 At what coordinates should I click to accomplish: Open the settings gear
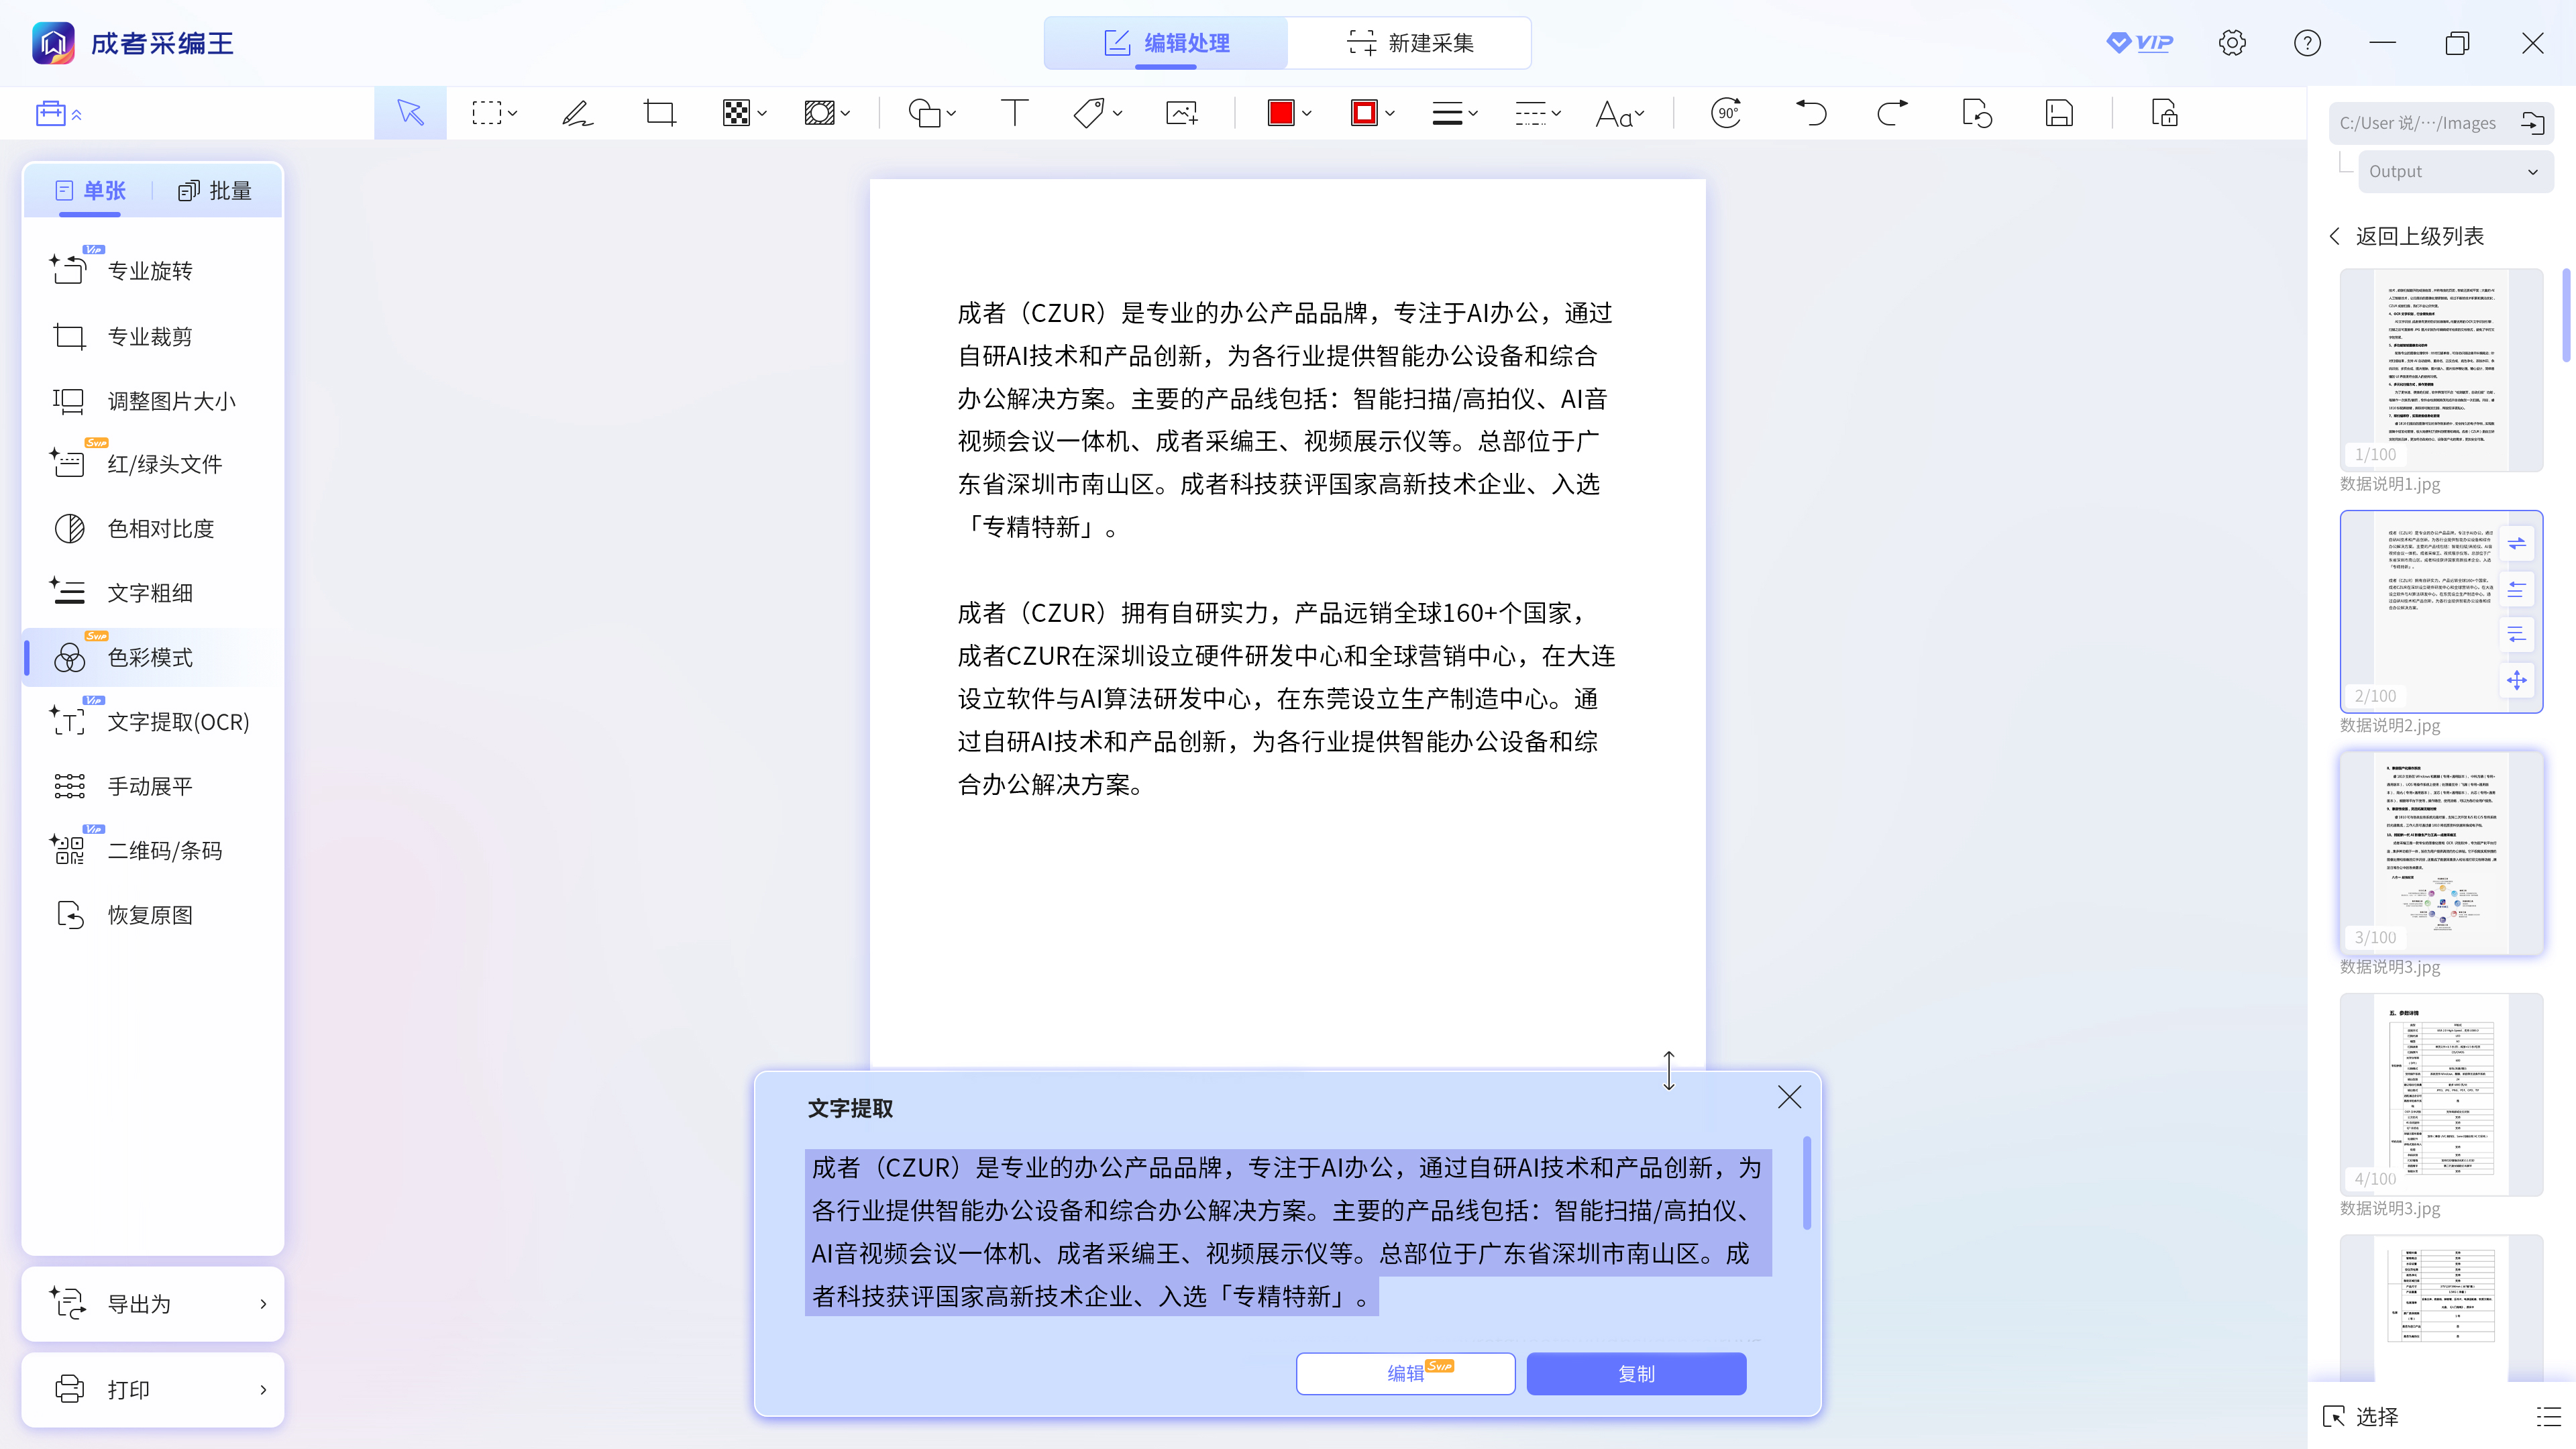coord(2232,43)
